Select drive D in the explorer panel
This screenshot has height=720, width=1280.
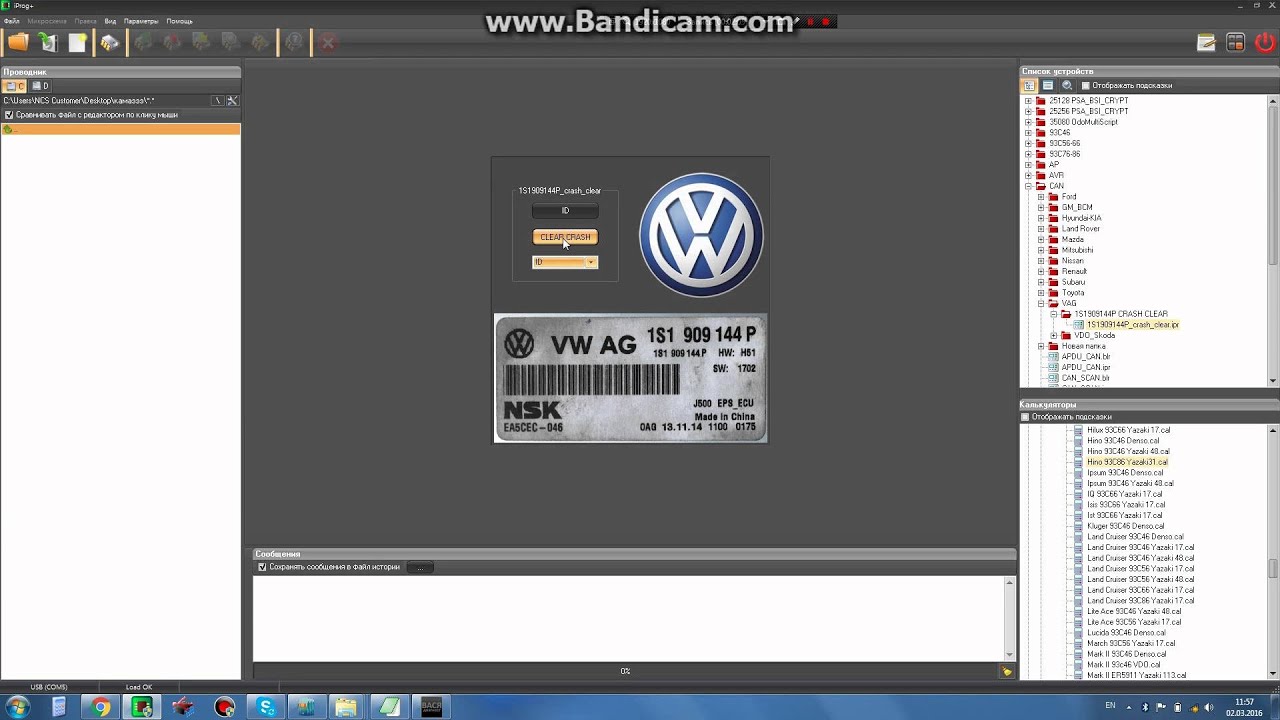40,86
